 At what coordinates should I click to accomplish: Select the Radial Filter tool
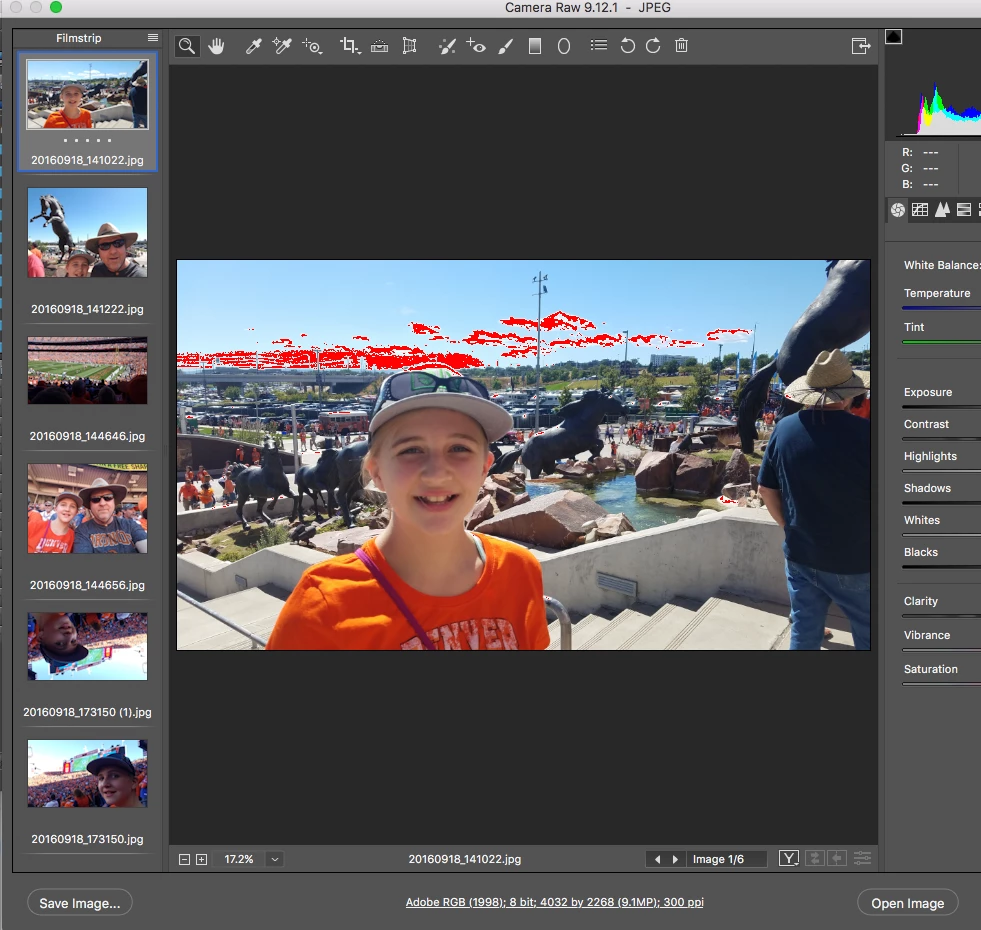coord(564,46)
